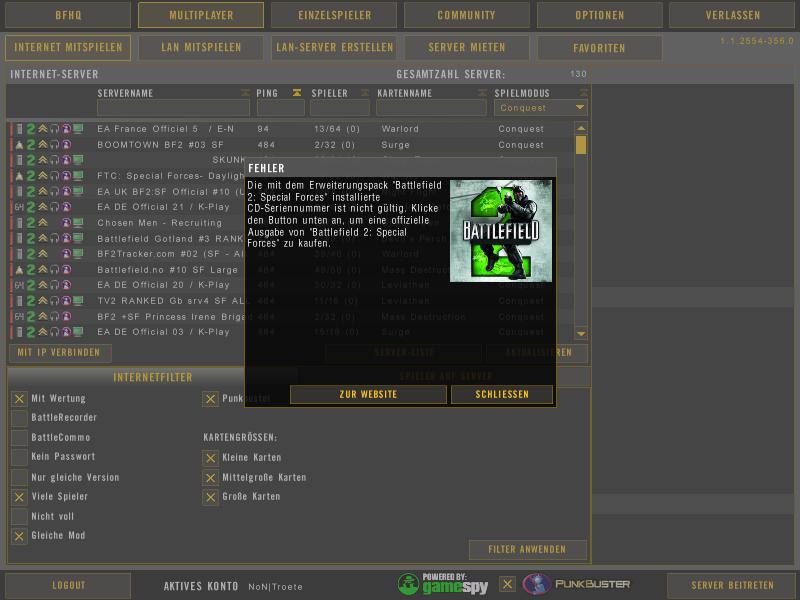Switch to the Server mieten tab

pyautogui.click(x=466, y=47)
